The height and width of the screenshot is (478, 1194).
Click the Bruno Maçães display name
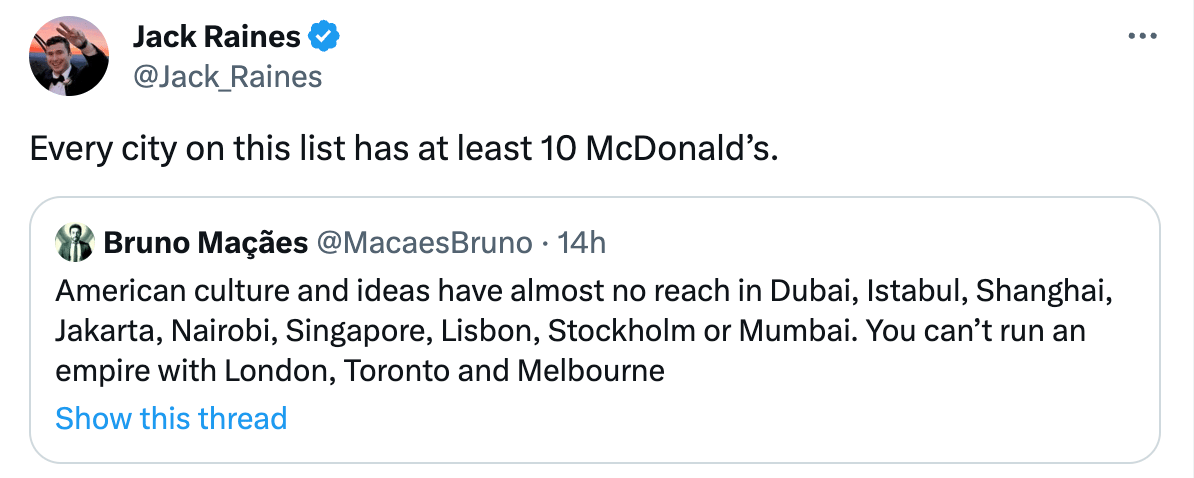(x=205, y=242)
